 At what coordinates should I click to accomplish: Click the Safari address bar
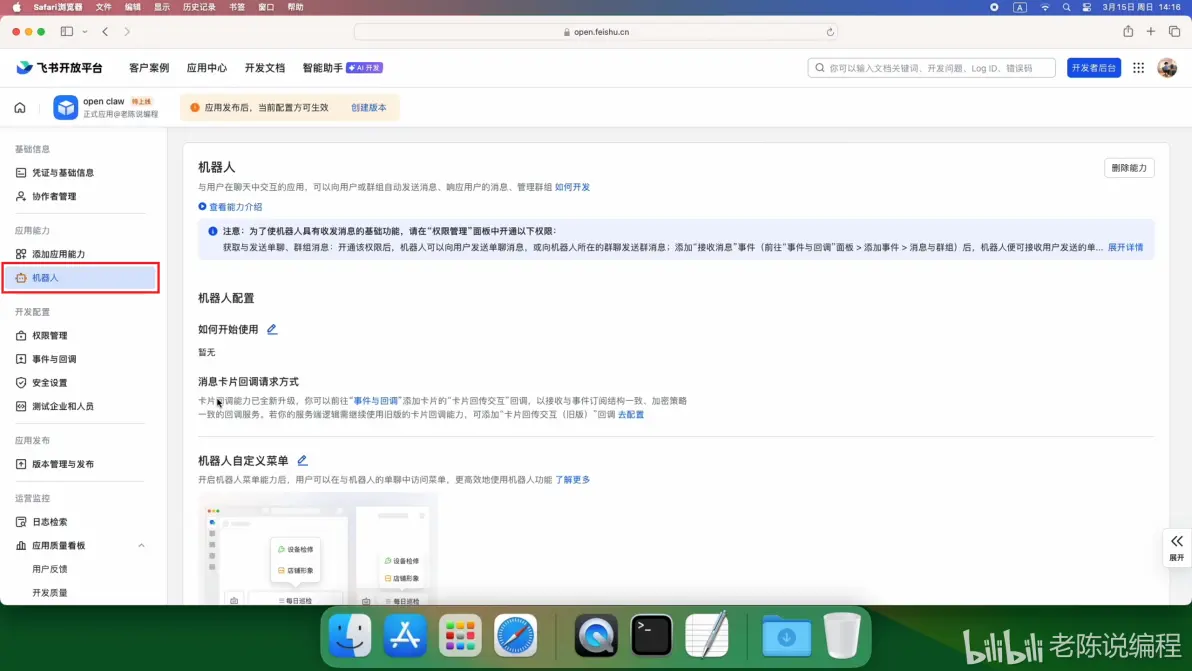coord(597,32)
